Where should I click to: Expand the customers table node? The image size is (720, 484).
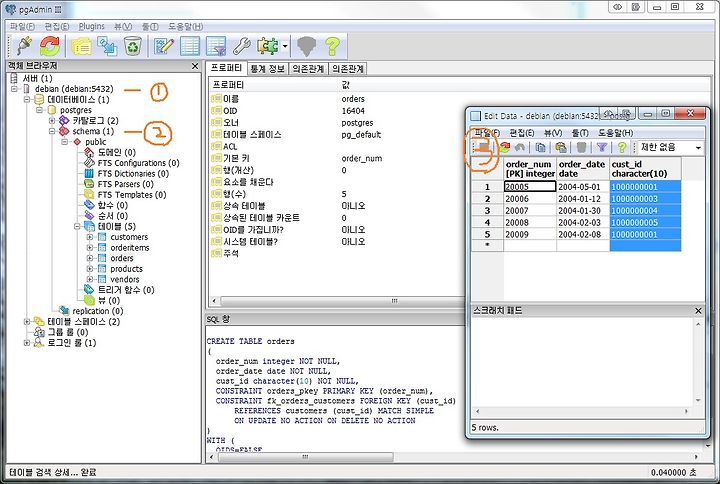(x=90, y=237)
